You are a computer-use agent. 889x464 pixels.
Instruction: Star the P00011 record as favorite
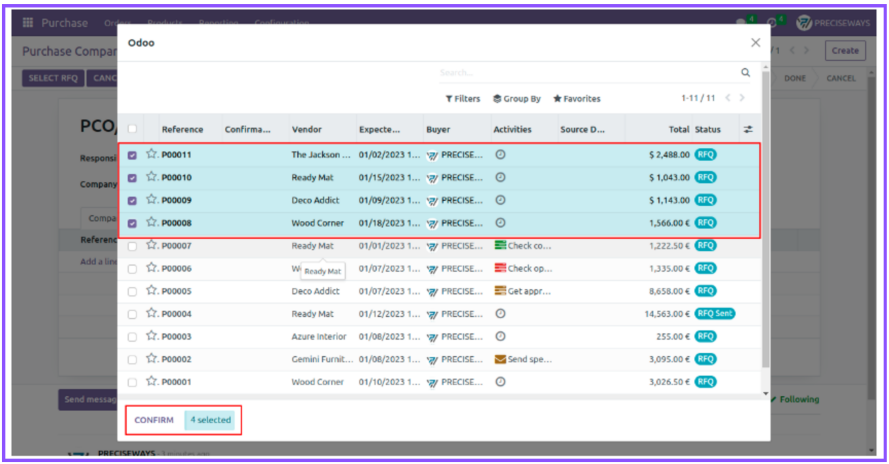(152, 154)
